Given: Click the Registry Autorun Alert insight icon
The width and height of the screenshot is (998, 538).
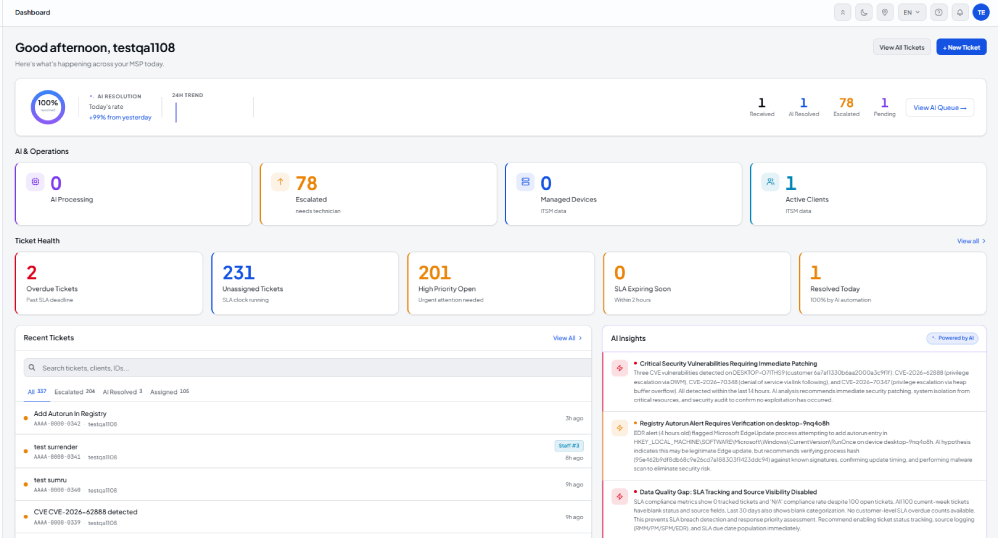Looking at the screenshot, I should coord(619,428).
